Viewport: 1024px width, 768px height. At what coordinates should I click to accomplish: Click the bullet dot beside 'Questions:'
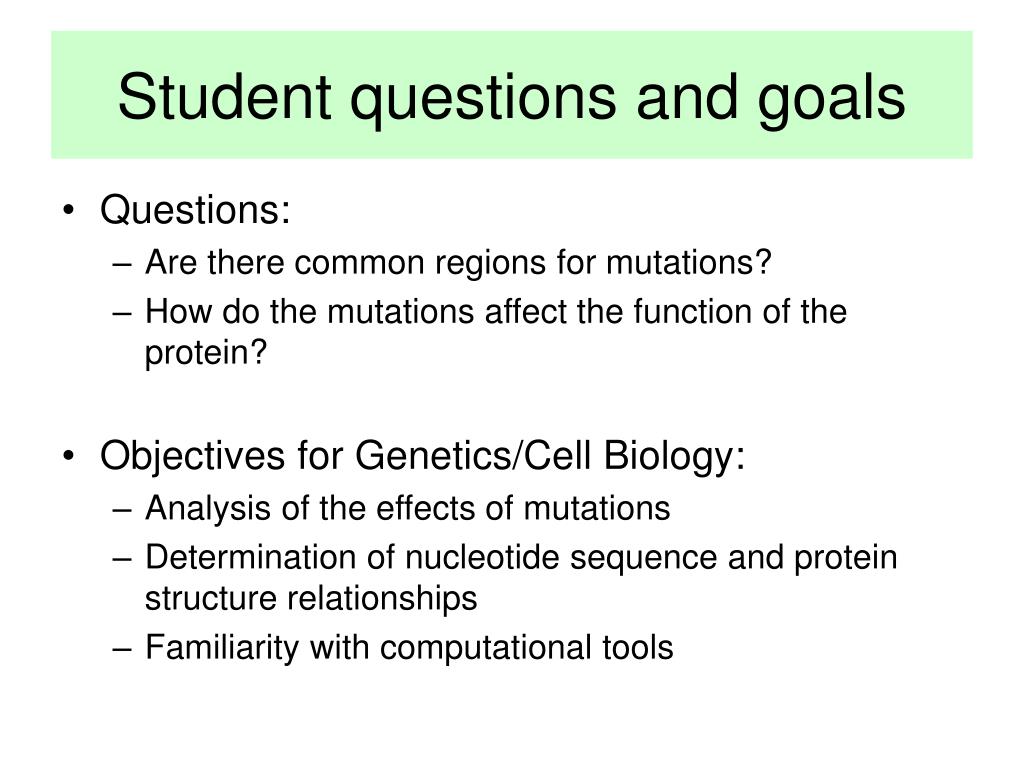69,212
